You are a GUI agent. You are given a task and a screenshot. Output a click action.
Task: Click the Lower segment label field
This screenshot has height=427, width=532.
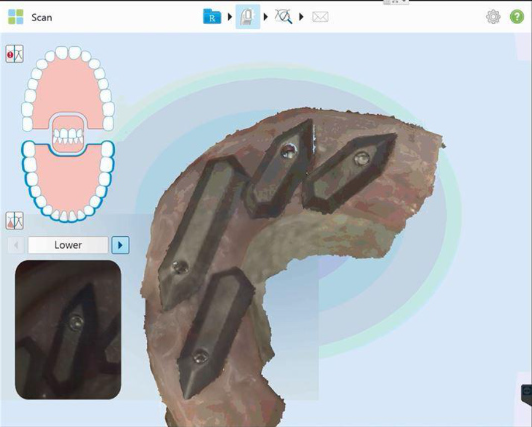(68, 245)
